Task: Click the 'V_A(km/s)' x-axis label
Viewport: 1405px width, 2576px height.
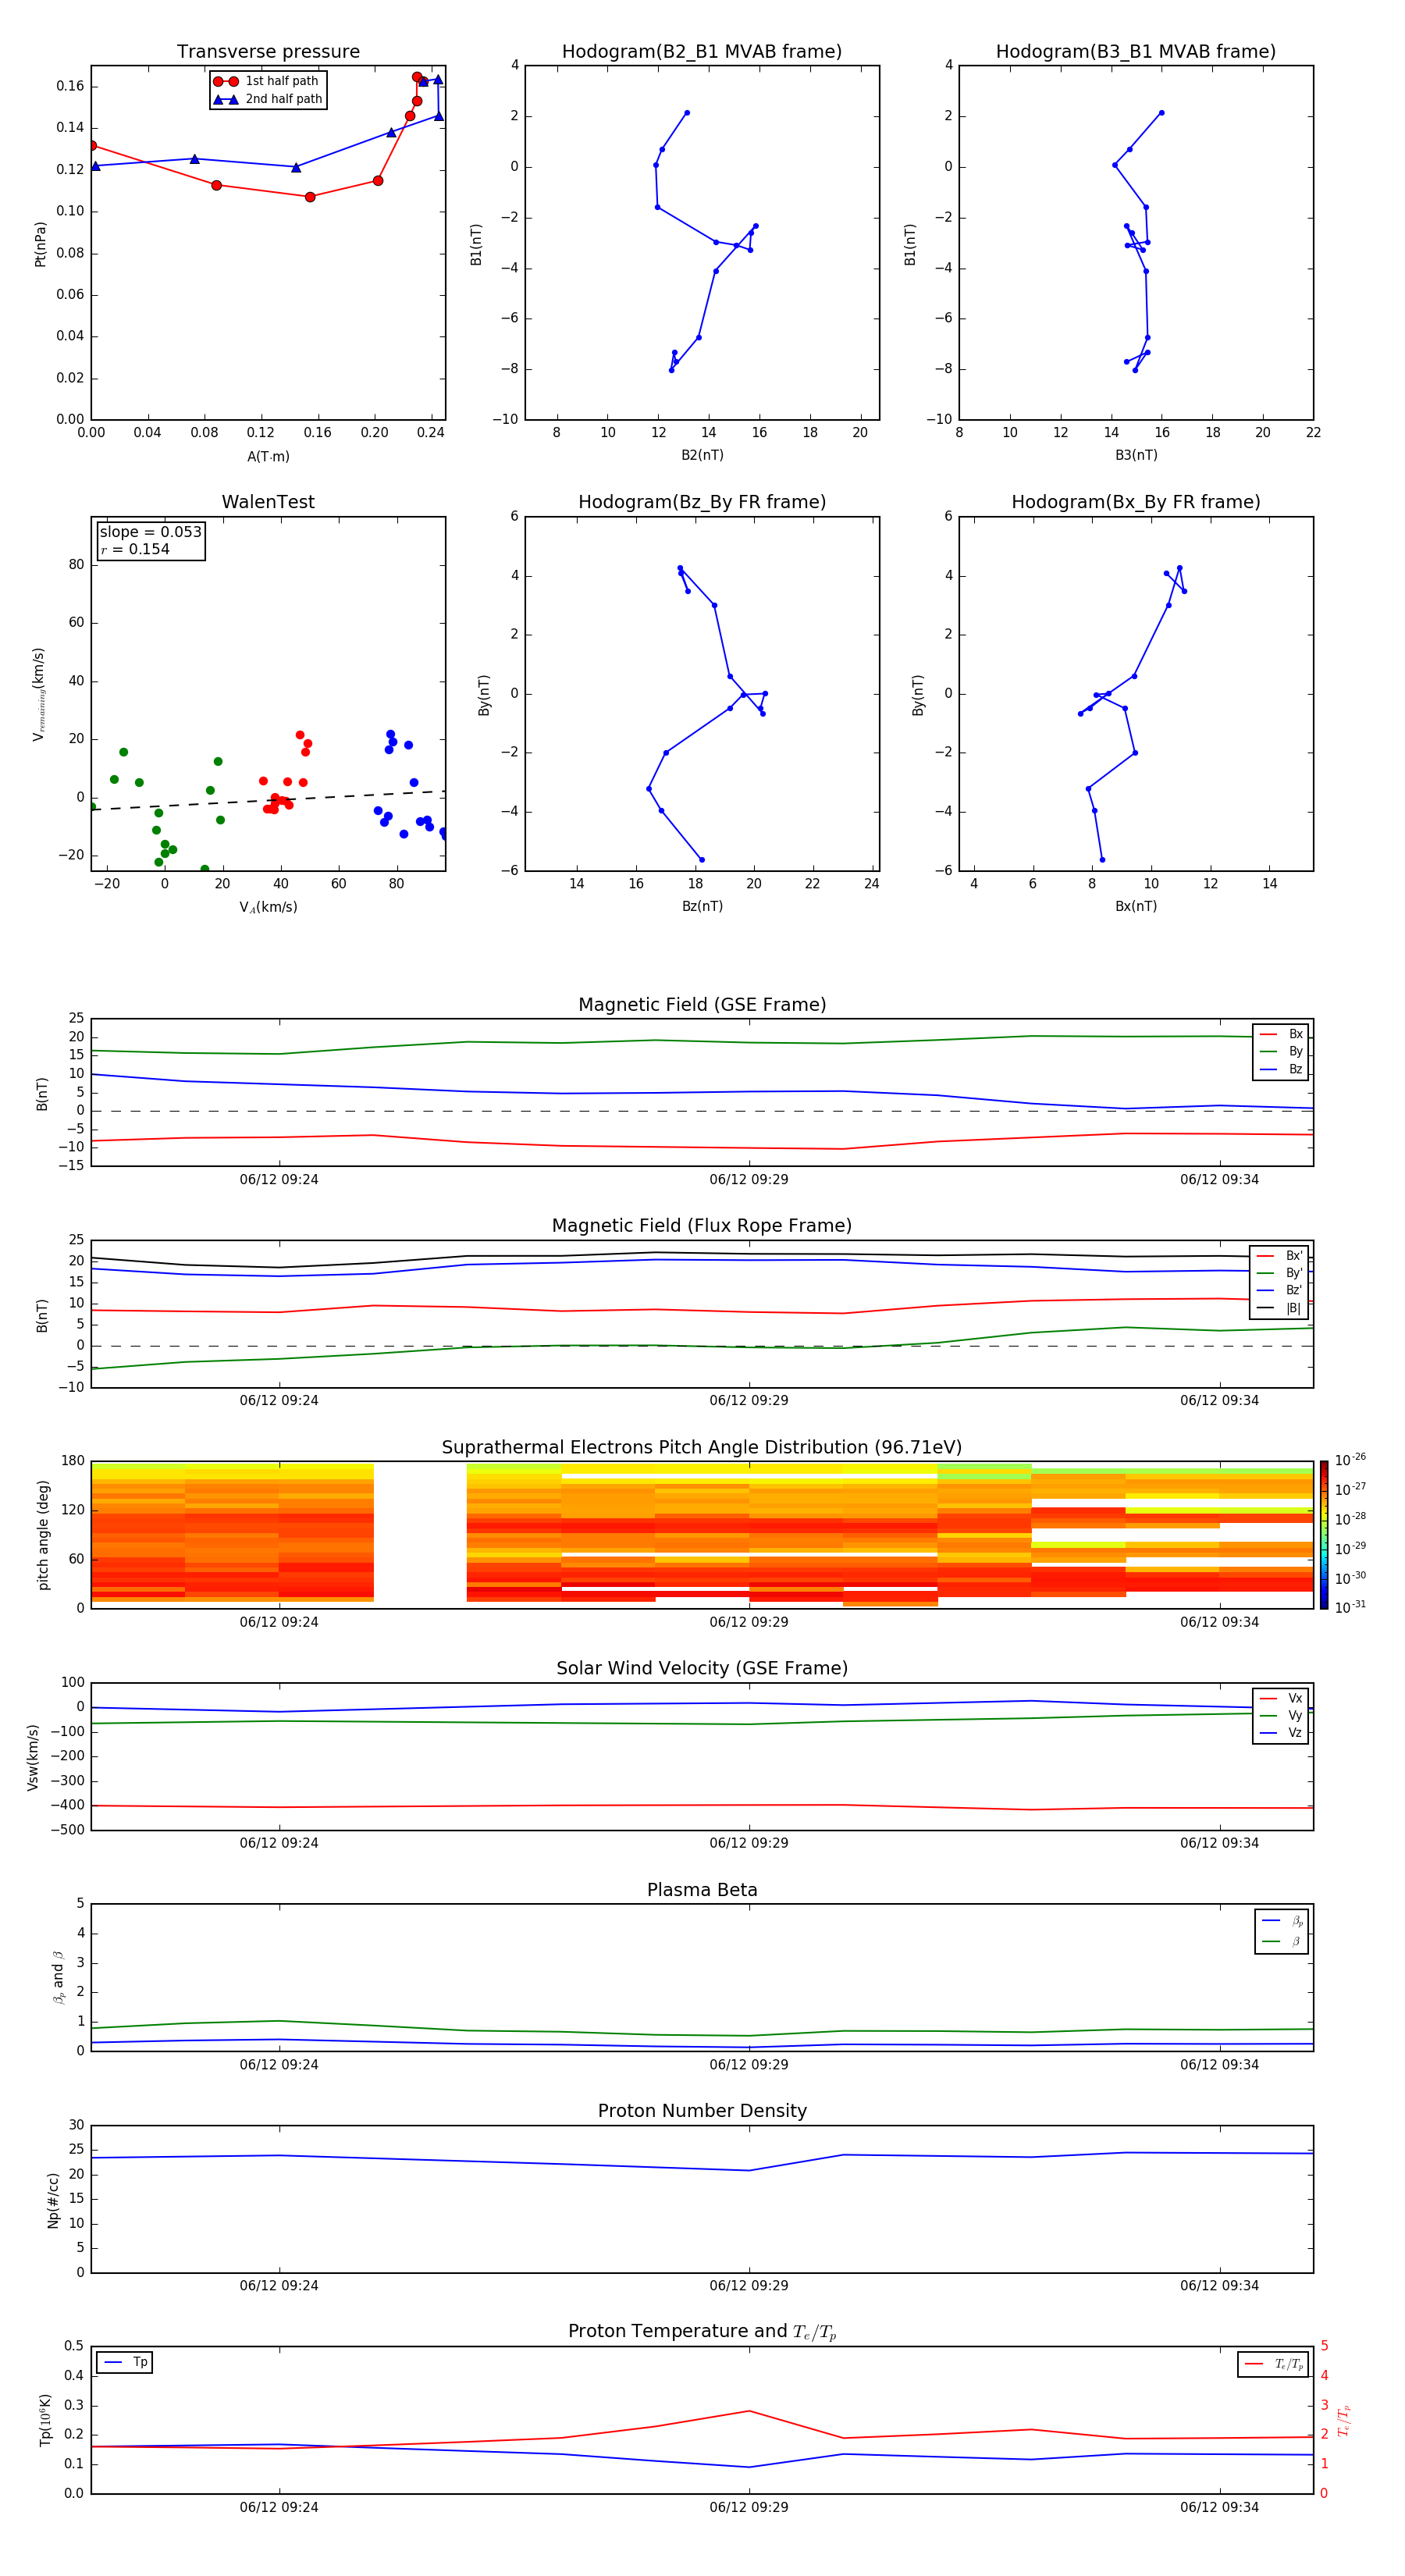Action: click(x=268, y=907)
